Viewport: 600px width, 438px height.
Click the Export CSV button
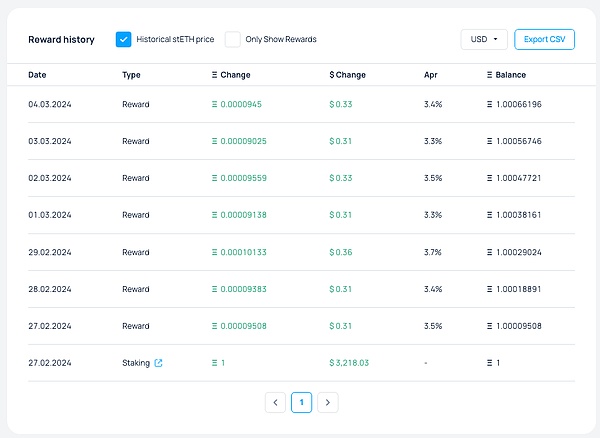[544, 39]
